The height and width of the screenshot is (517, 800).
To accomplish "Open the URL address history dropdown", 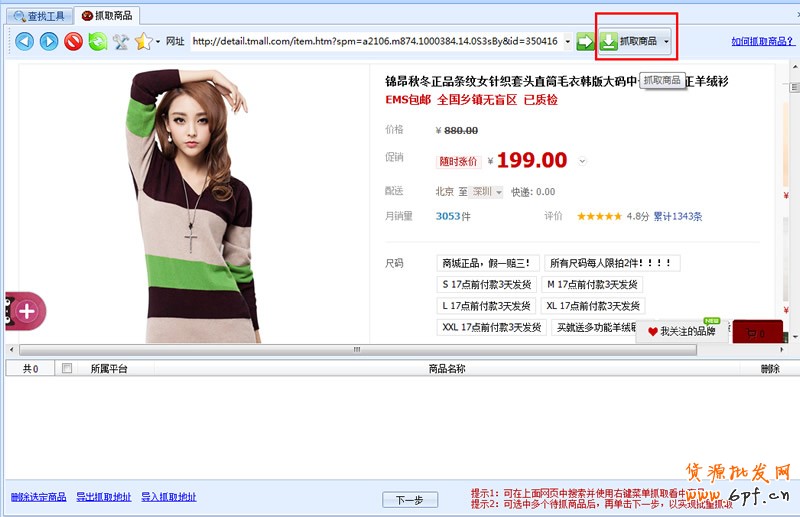I will click(567, 41).
